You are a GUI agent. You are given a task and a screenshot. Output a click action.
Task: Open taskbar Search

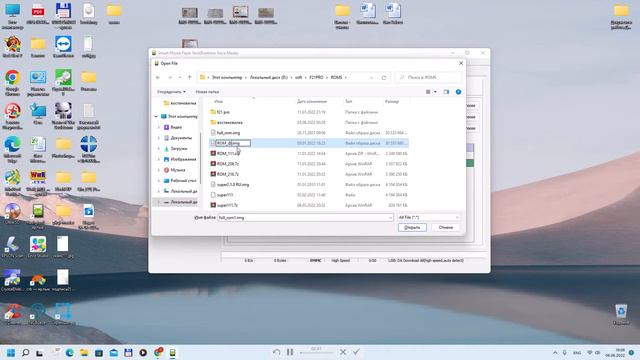(x=25, y=352)
